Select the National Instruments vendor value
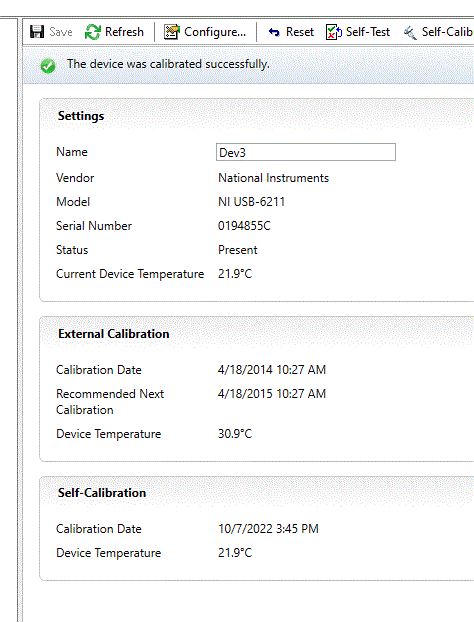This screenshot has height=622, width=474. click(273, 178)
